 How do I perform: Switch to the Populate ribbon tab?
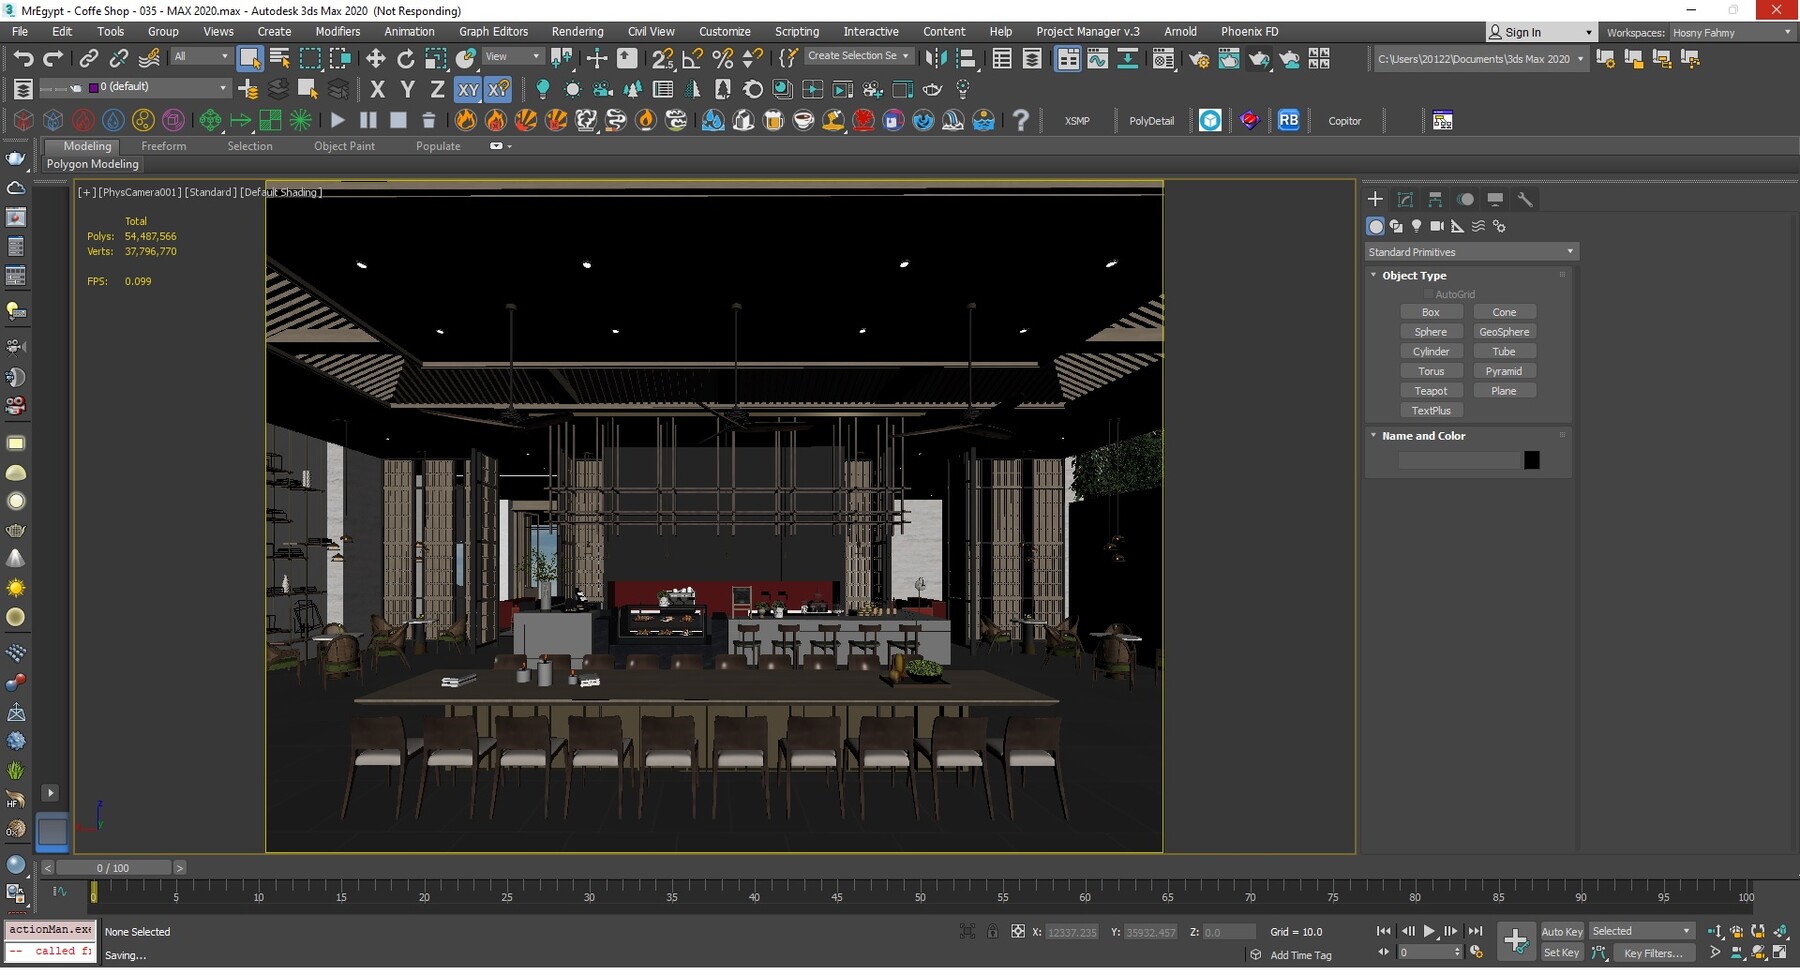tap(438, 146)
